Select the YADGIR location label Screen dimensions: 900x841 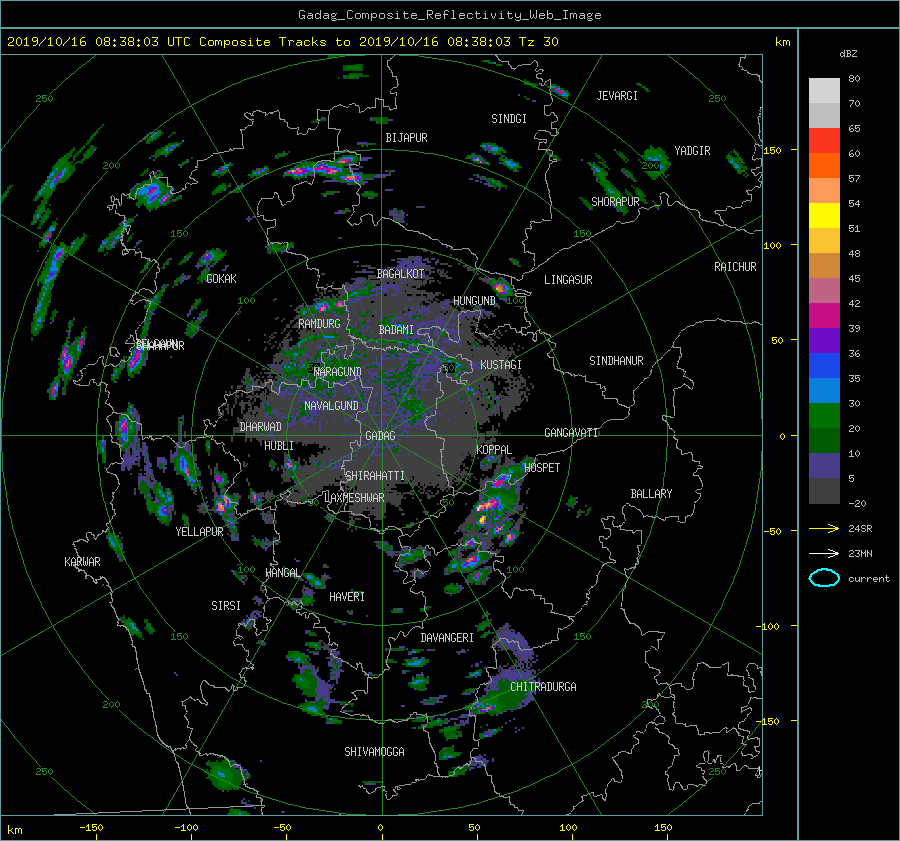[692, 151]
